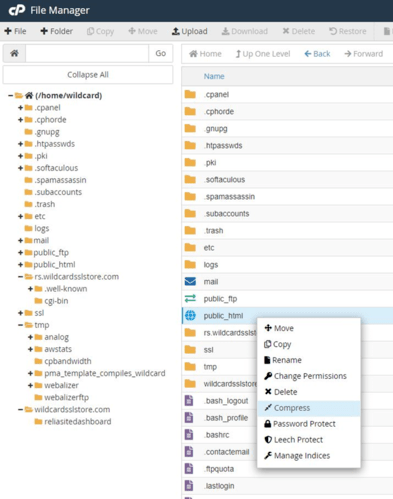The width and height of the screenshot is (393, 499).
Task: Create new folder with plus Folder button
Action: pyautogui.click(x=56, y=31)
